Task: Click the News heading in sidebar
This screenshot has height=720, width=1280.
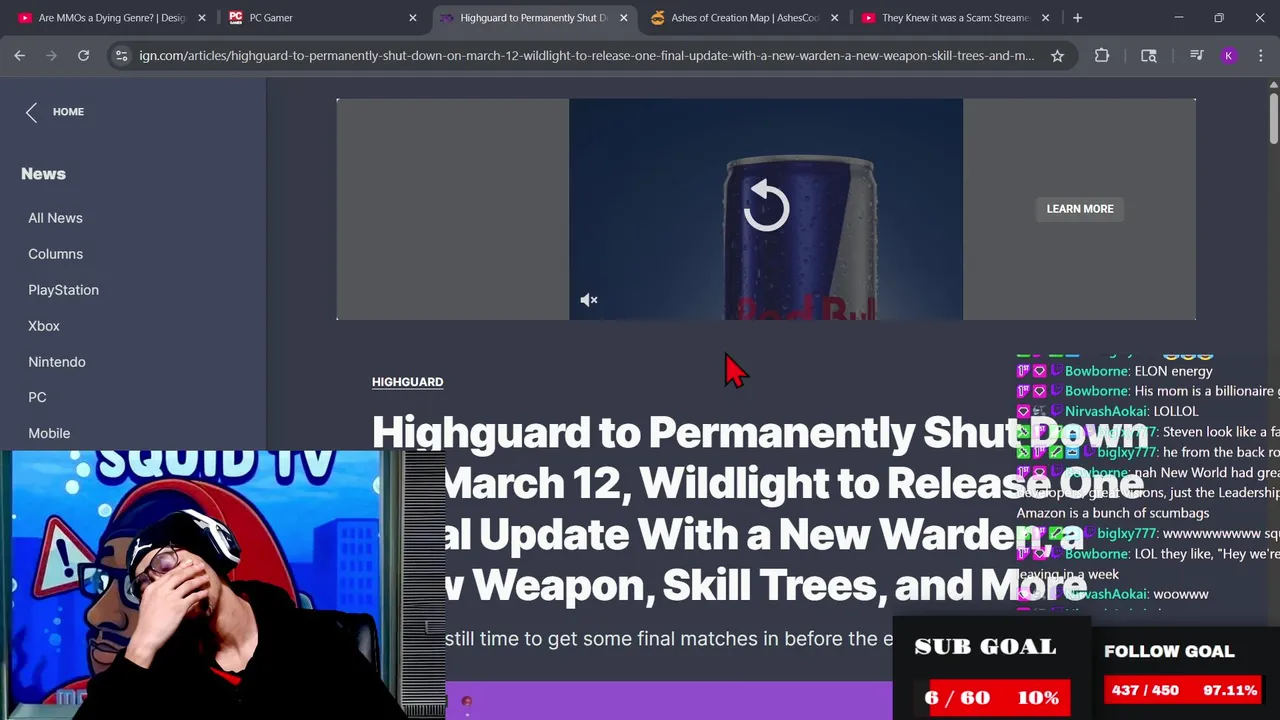Action: click(x=43, y=174)
